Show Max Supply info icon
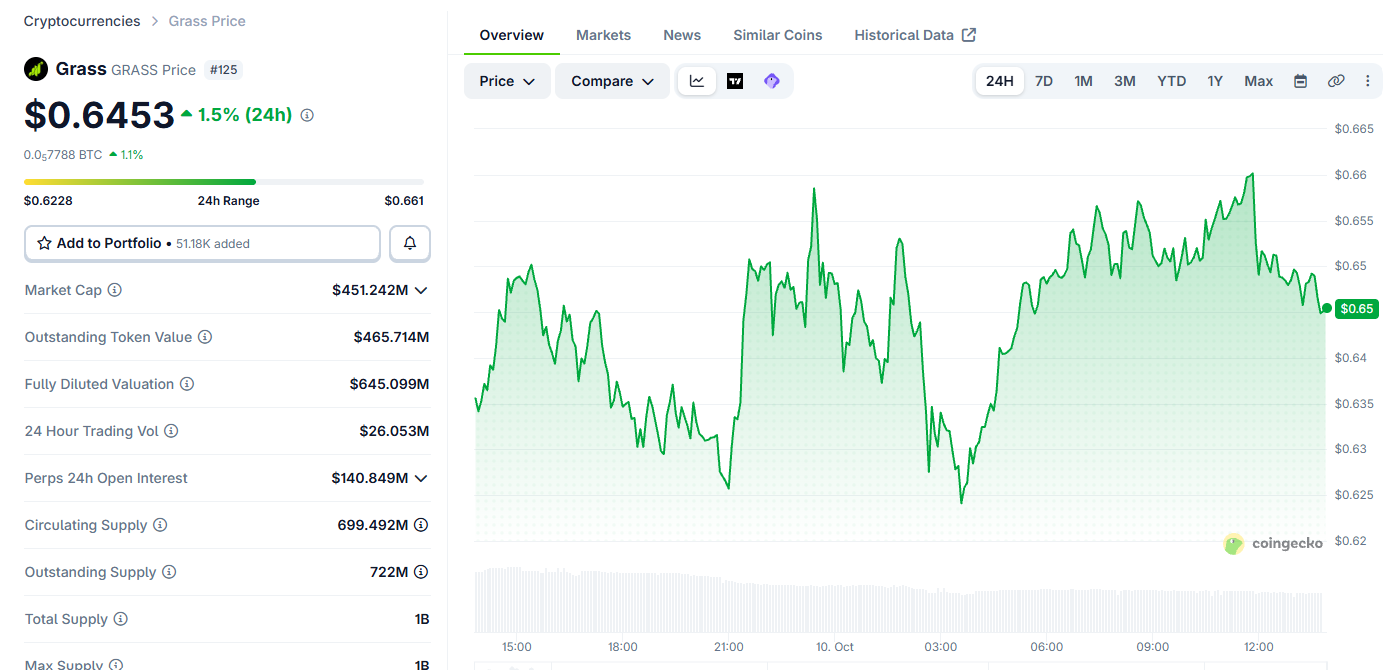 (x=116, y=664)
